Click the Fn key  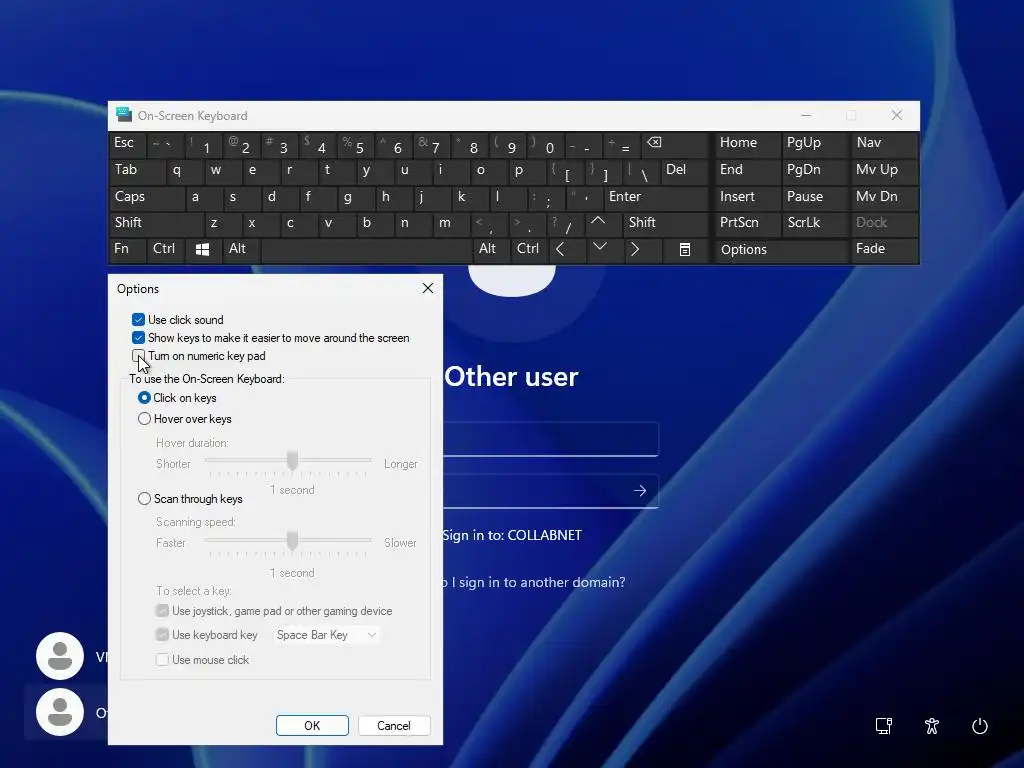coord(127,249)
